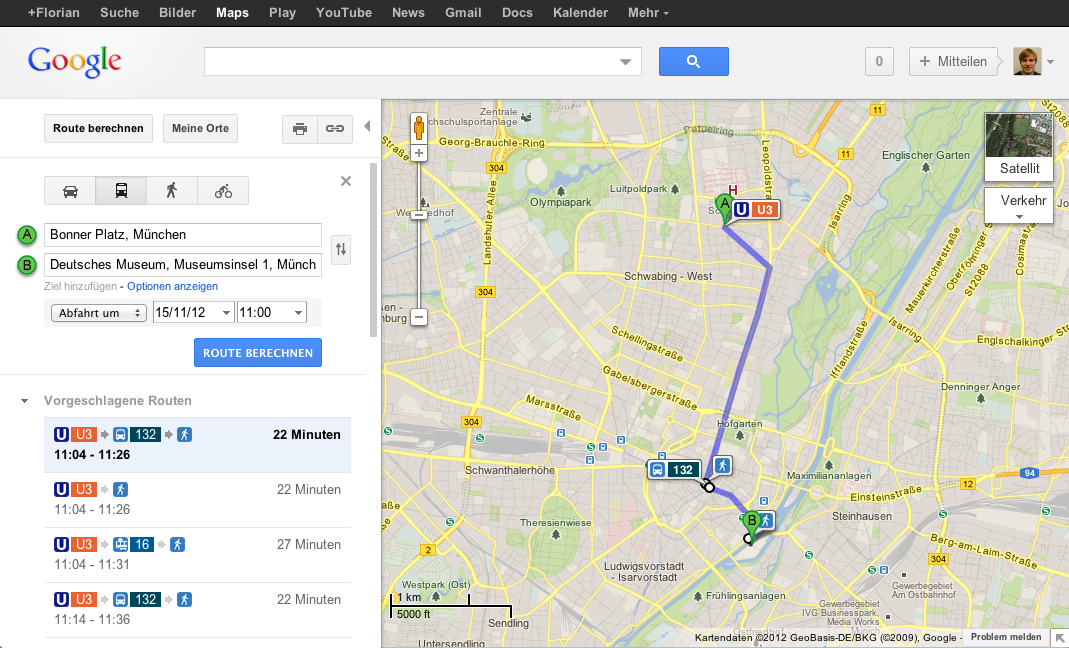Collapse Vorgeschlagene Routen section triangle
The height and width of the screenshot is (648, 1069).
coord(25,401)
